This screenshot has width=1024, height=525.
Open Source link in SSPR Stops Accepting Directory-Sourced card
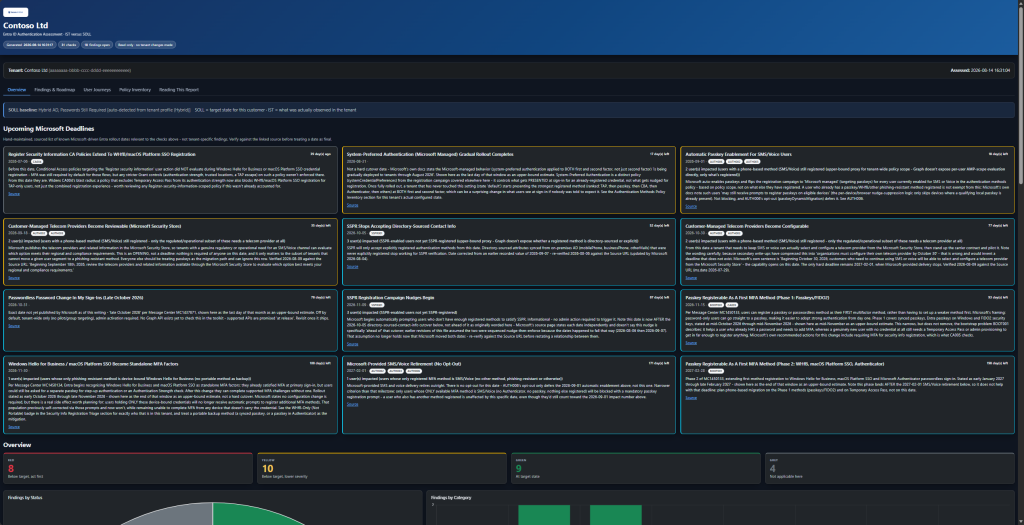[353, 266]
